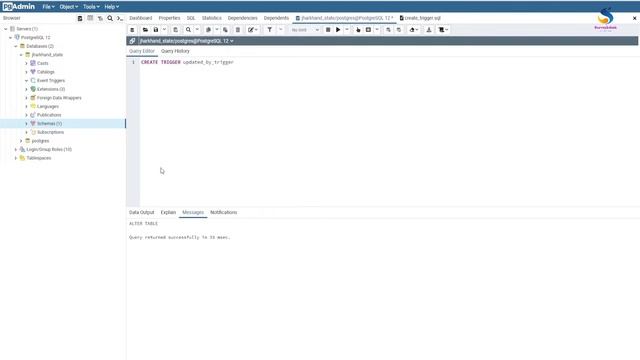Click the Filter funnel icon
This screenshot has width=640, height=360.
pos(270,30)
